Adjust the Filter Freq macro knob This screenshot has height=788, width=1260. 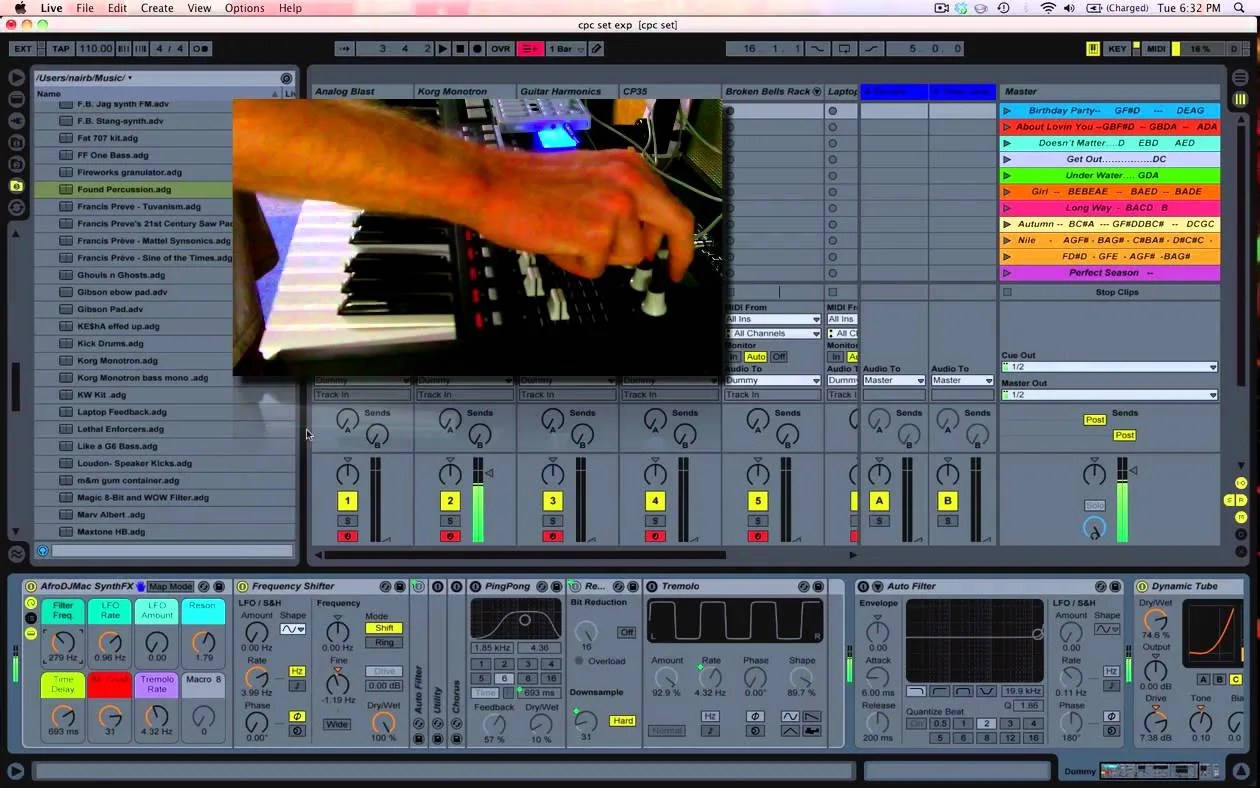point(63,642)
